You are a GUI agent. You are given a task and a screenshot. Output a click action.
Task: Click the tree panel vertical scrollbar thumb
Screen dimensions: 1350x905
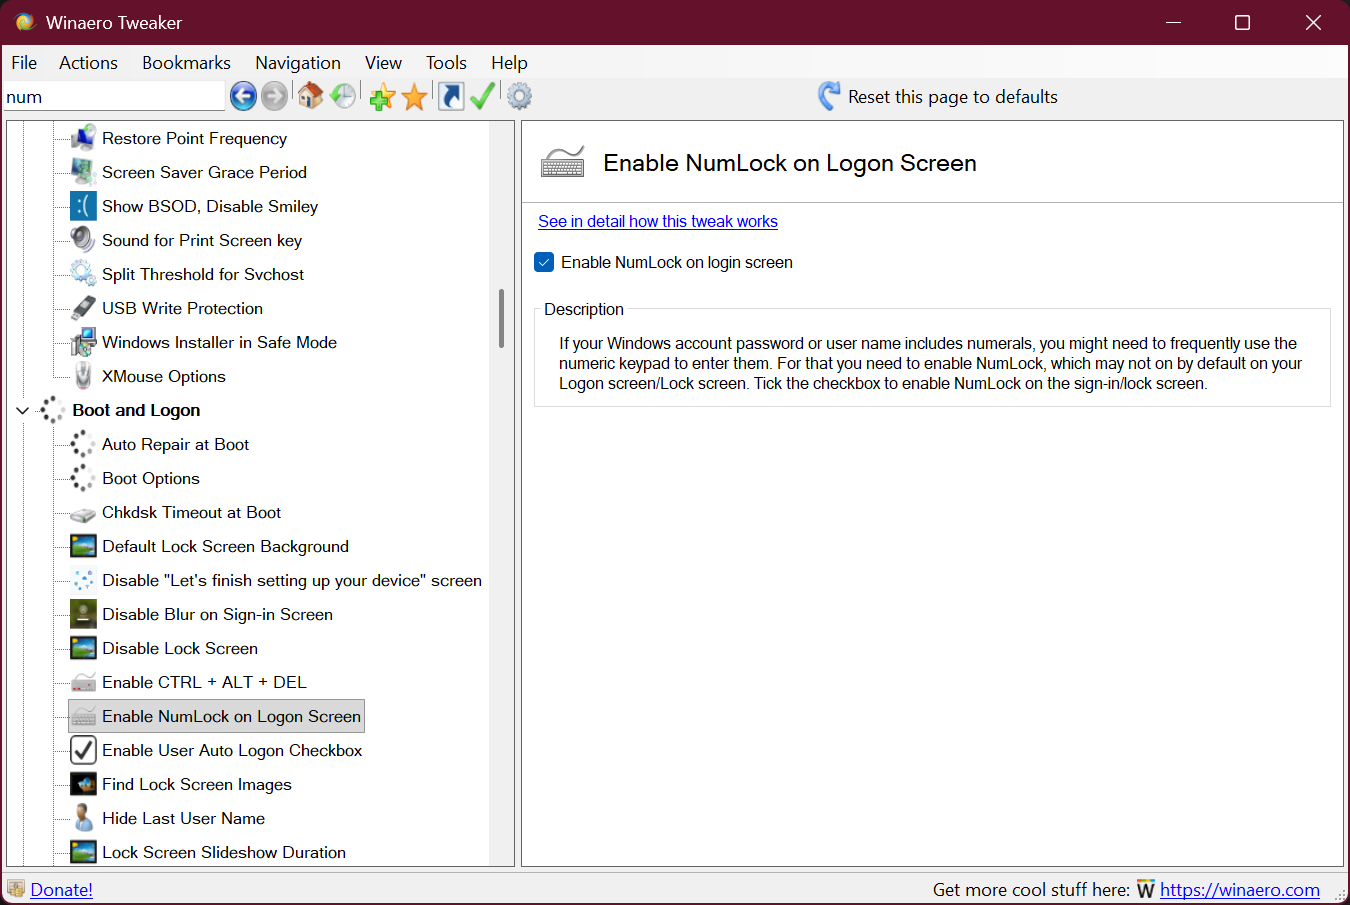pyautogui.click(x=501, y=318)
